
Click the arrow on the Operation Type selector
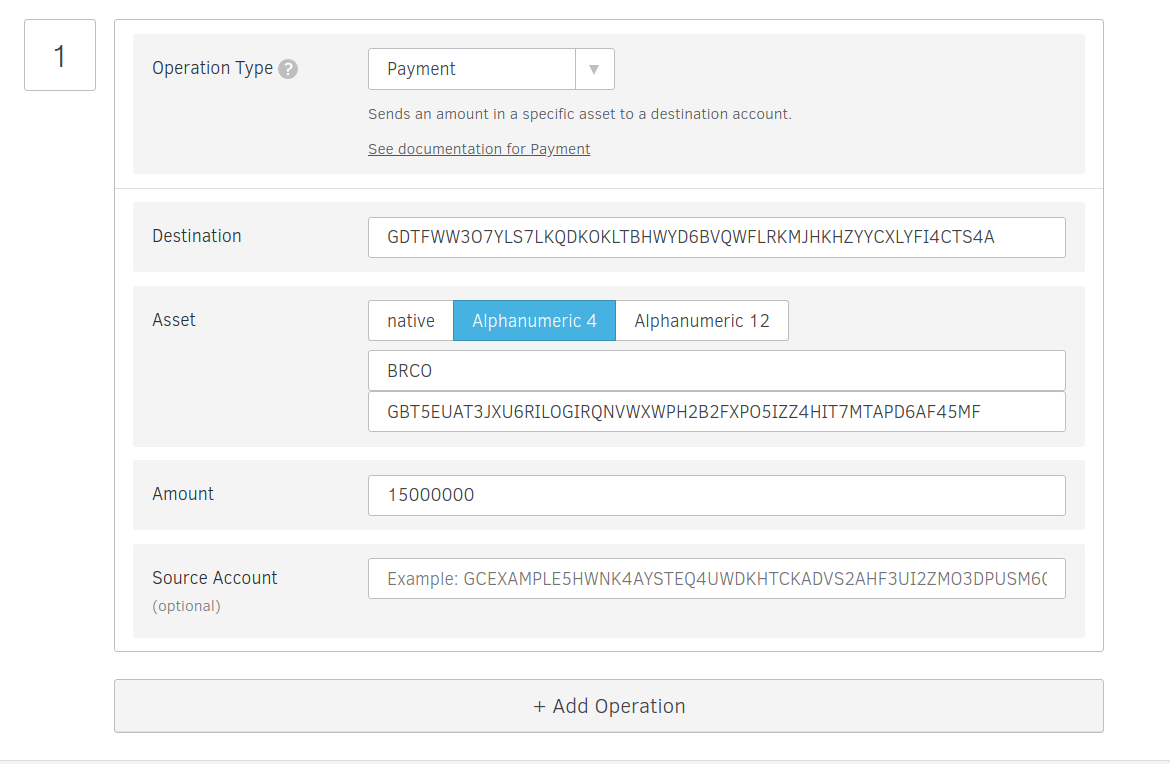point(594,69)
